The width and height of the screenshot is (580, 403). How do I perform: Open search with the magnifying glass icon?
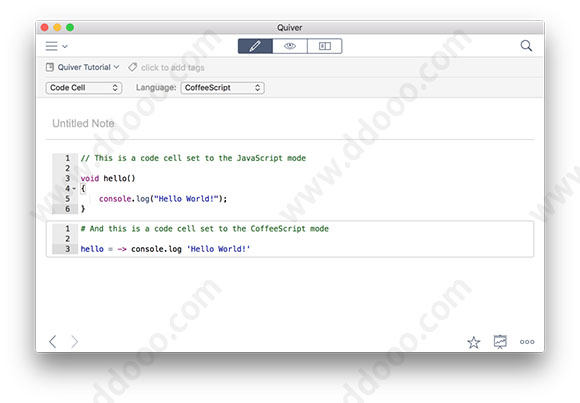point(526,46)
